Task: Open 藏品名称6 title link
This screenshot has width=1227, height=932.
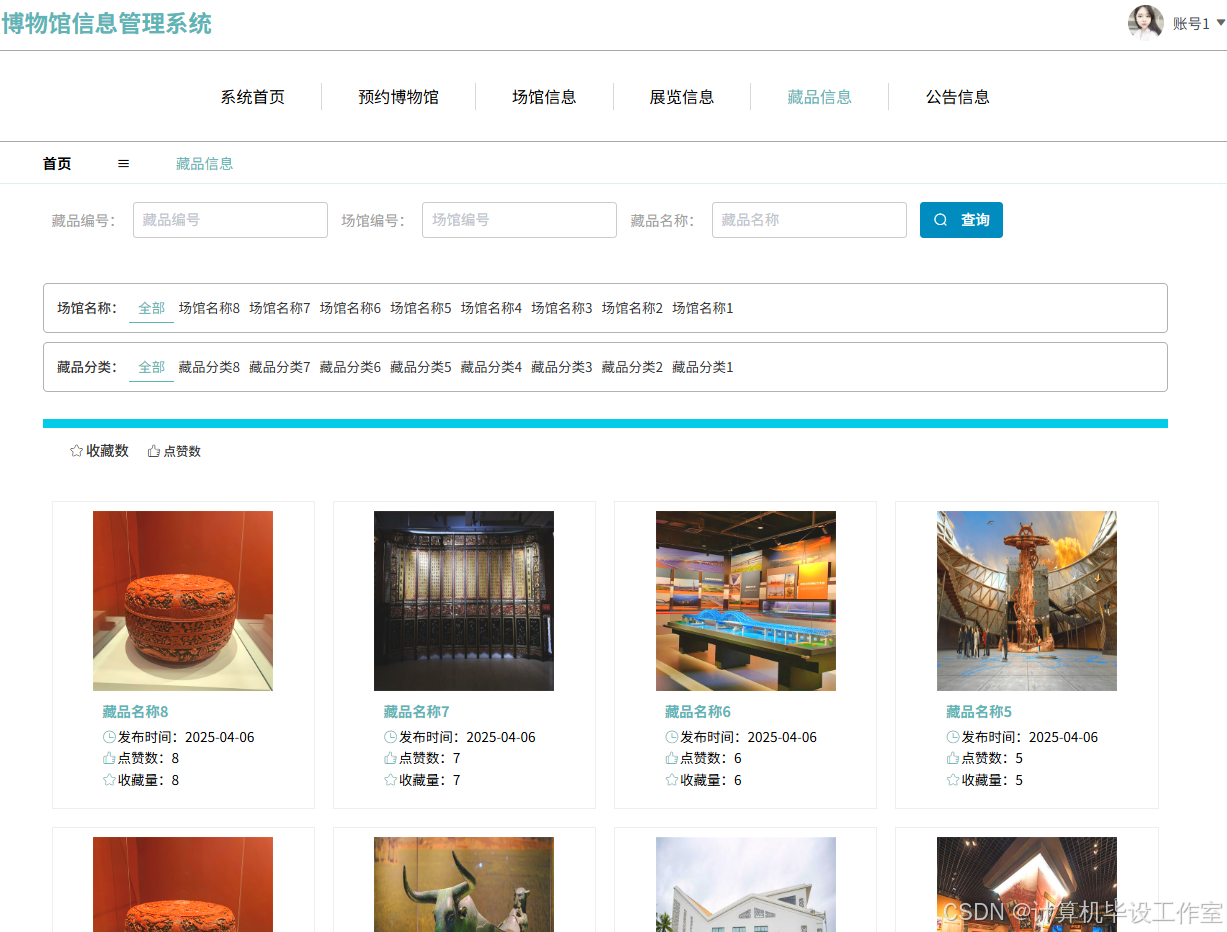Action: pyautogui.click(x=698, y=712)
